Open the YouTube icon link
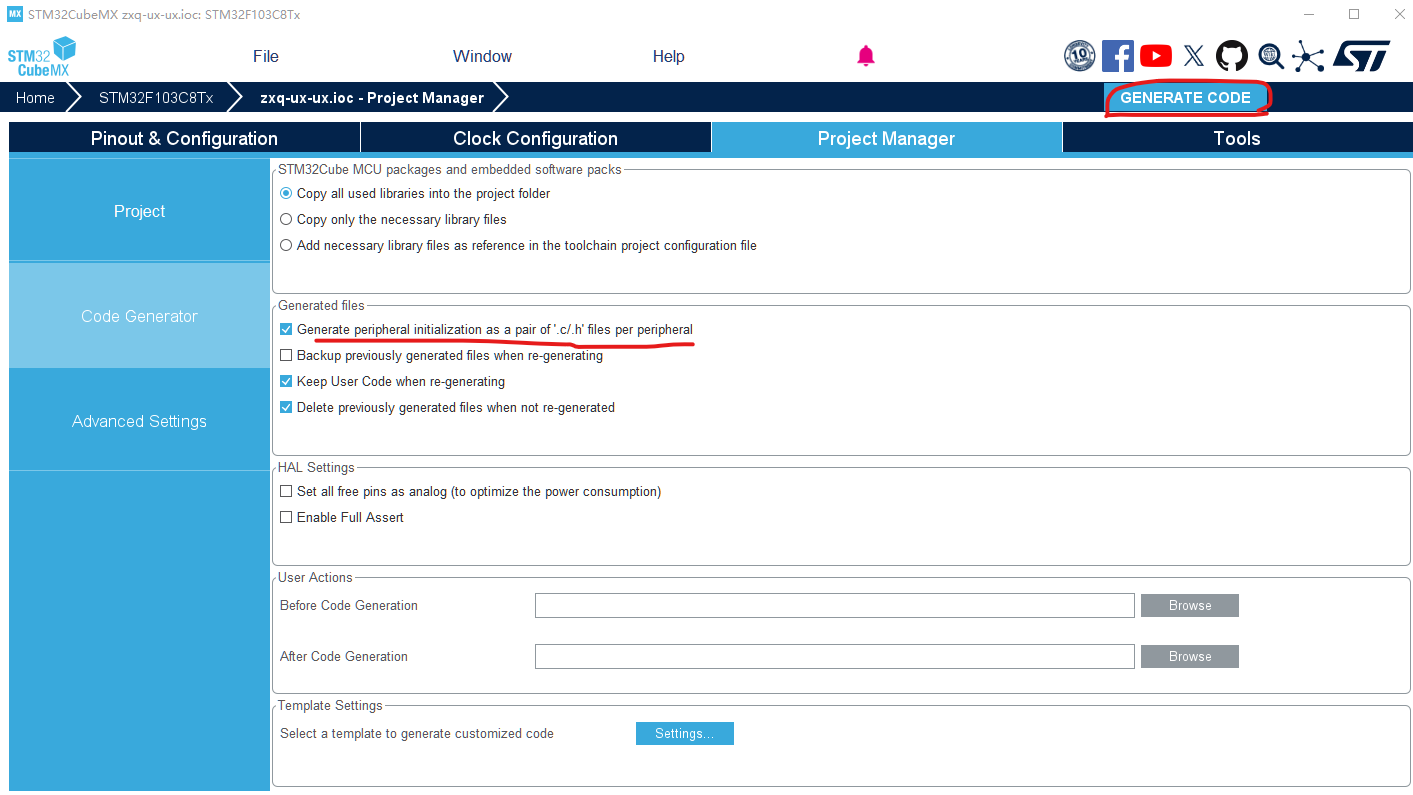The height and width of the screenshot is (795, 1413). click(1156, 56)
